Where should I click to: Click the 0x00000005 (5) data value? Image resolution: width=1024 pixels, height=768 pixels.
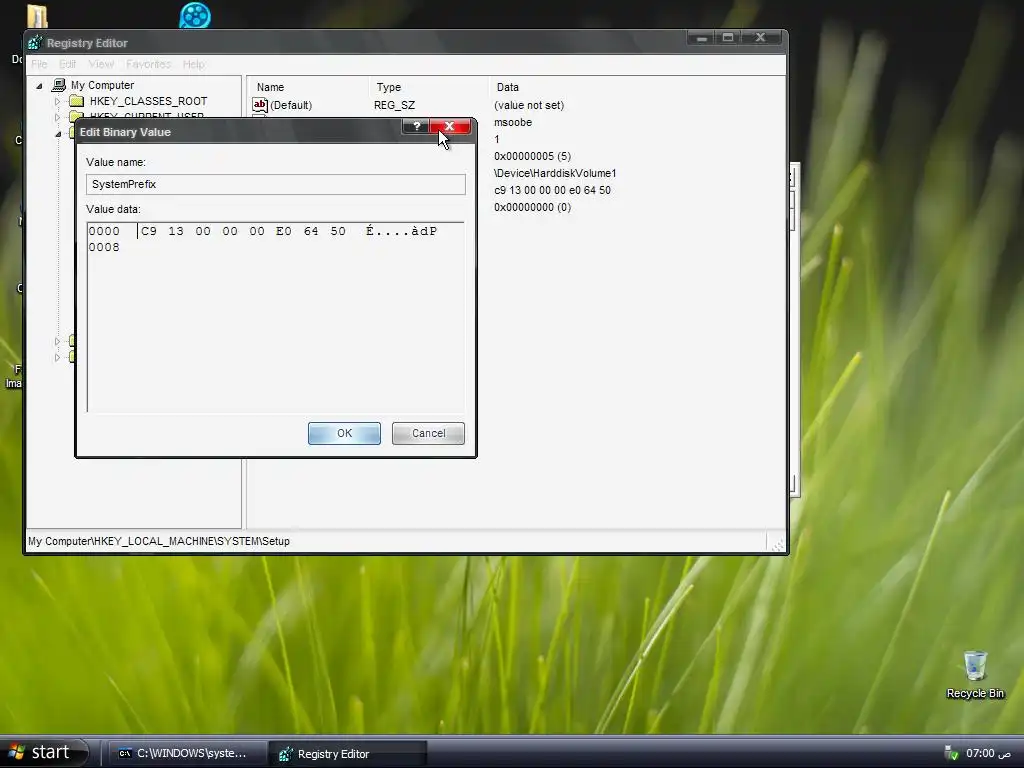[x=532, y=156]
